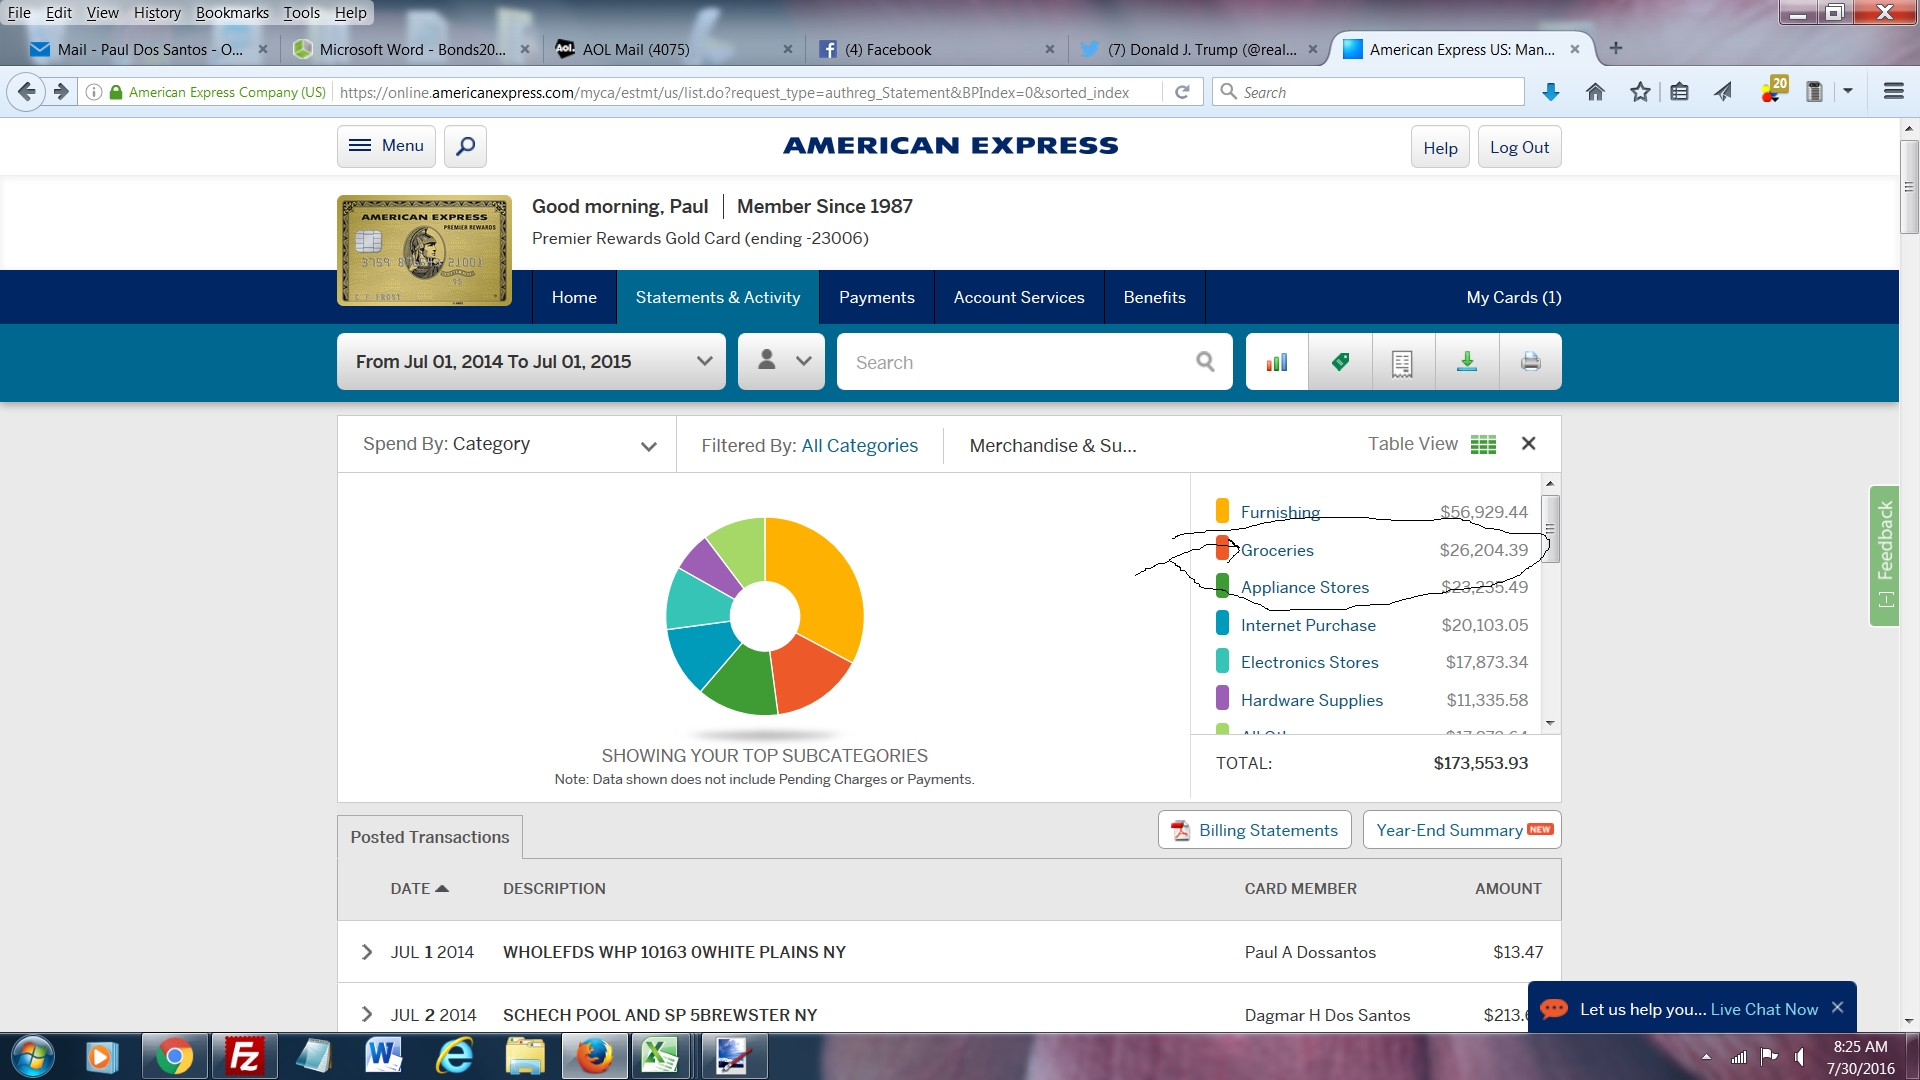
Task: Click the green download activity icon
Action: tap(1467, 362)
